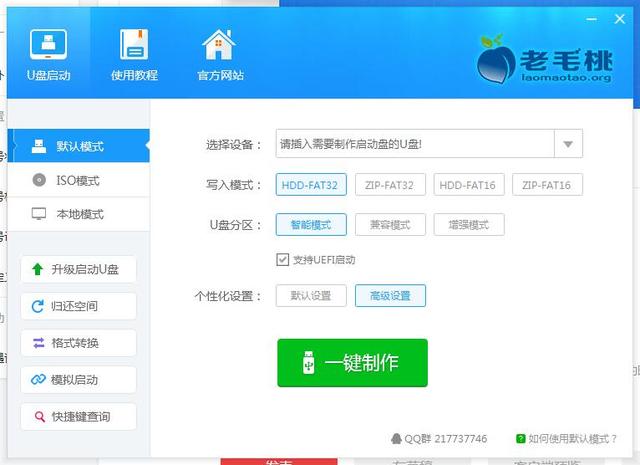Toggle the 支持UEFI启动 checkbox

pyautogui.click(x=282, y=260)
